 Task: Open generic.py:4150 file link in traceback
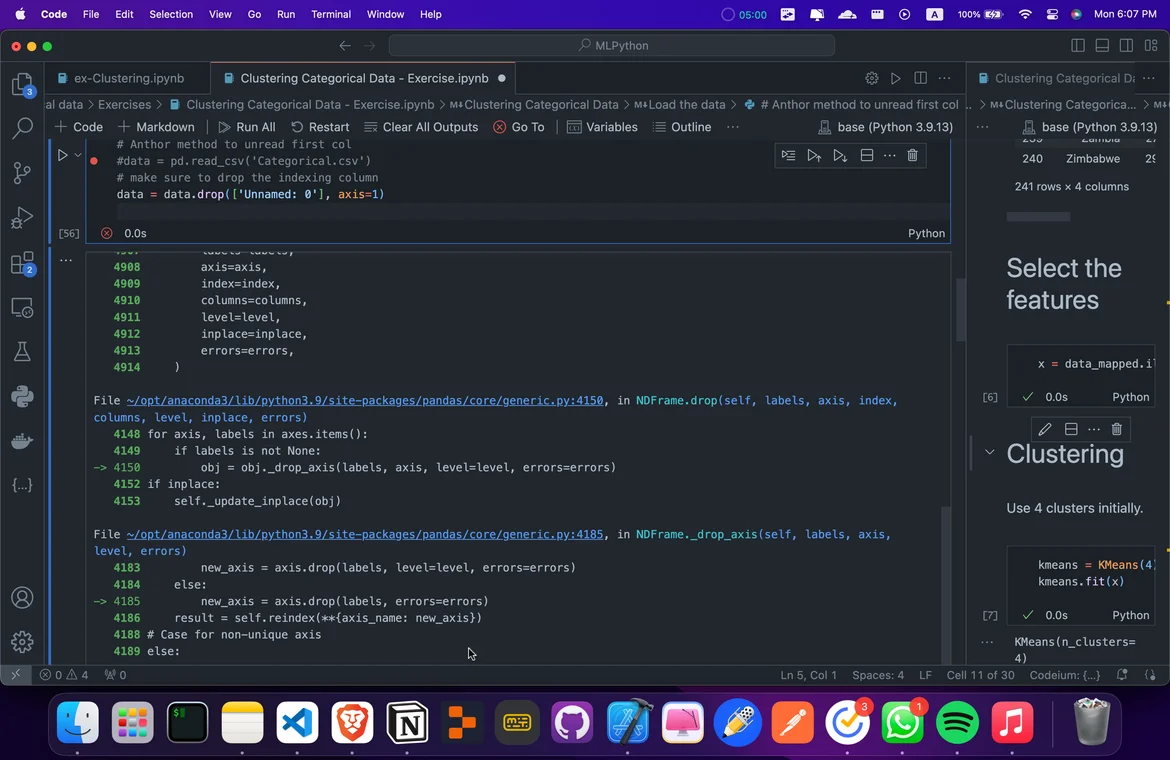click(365, 400)
